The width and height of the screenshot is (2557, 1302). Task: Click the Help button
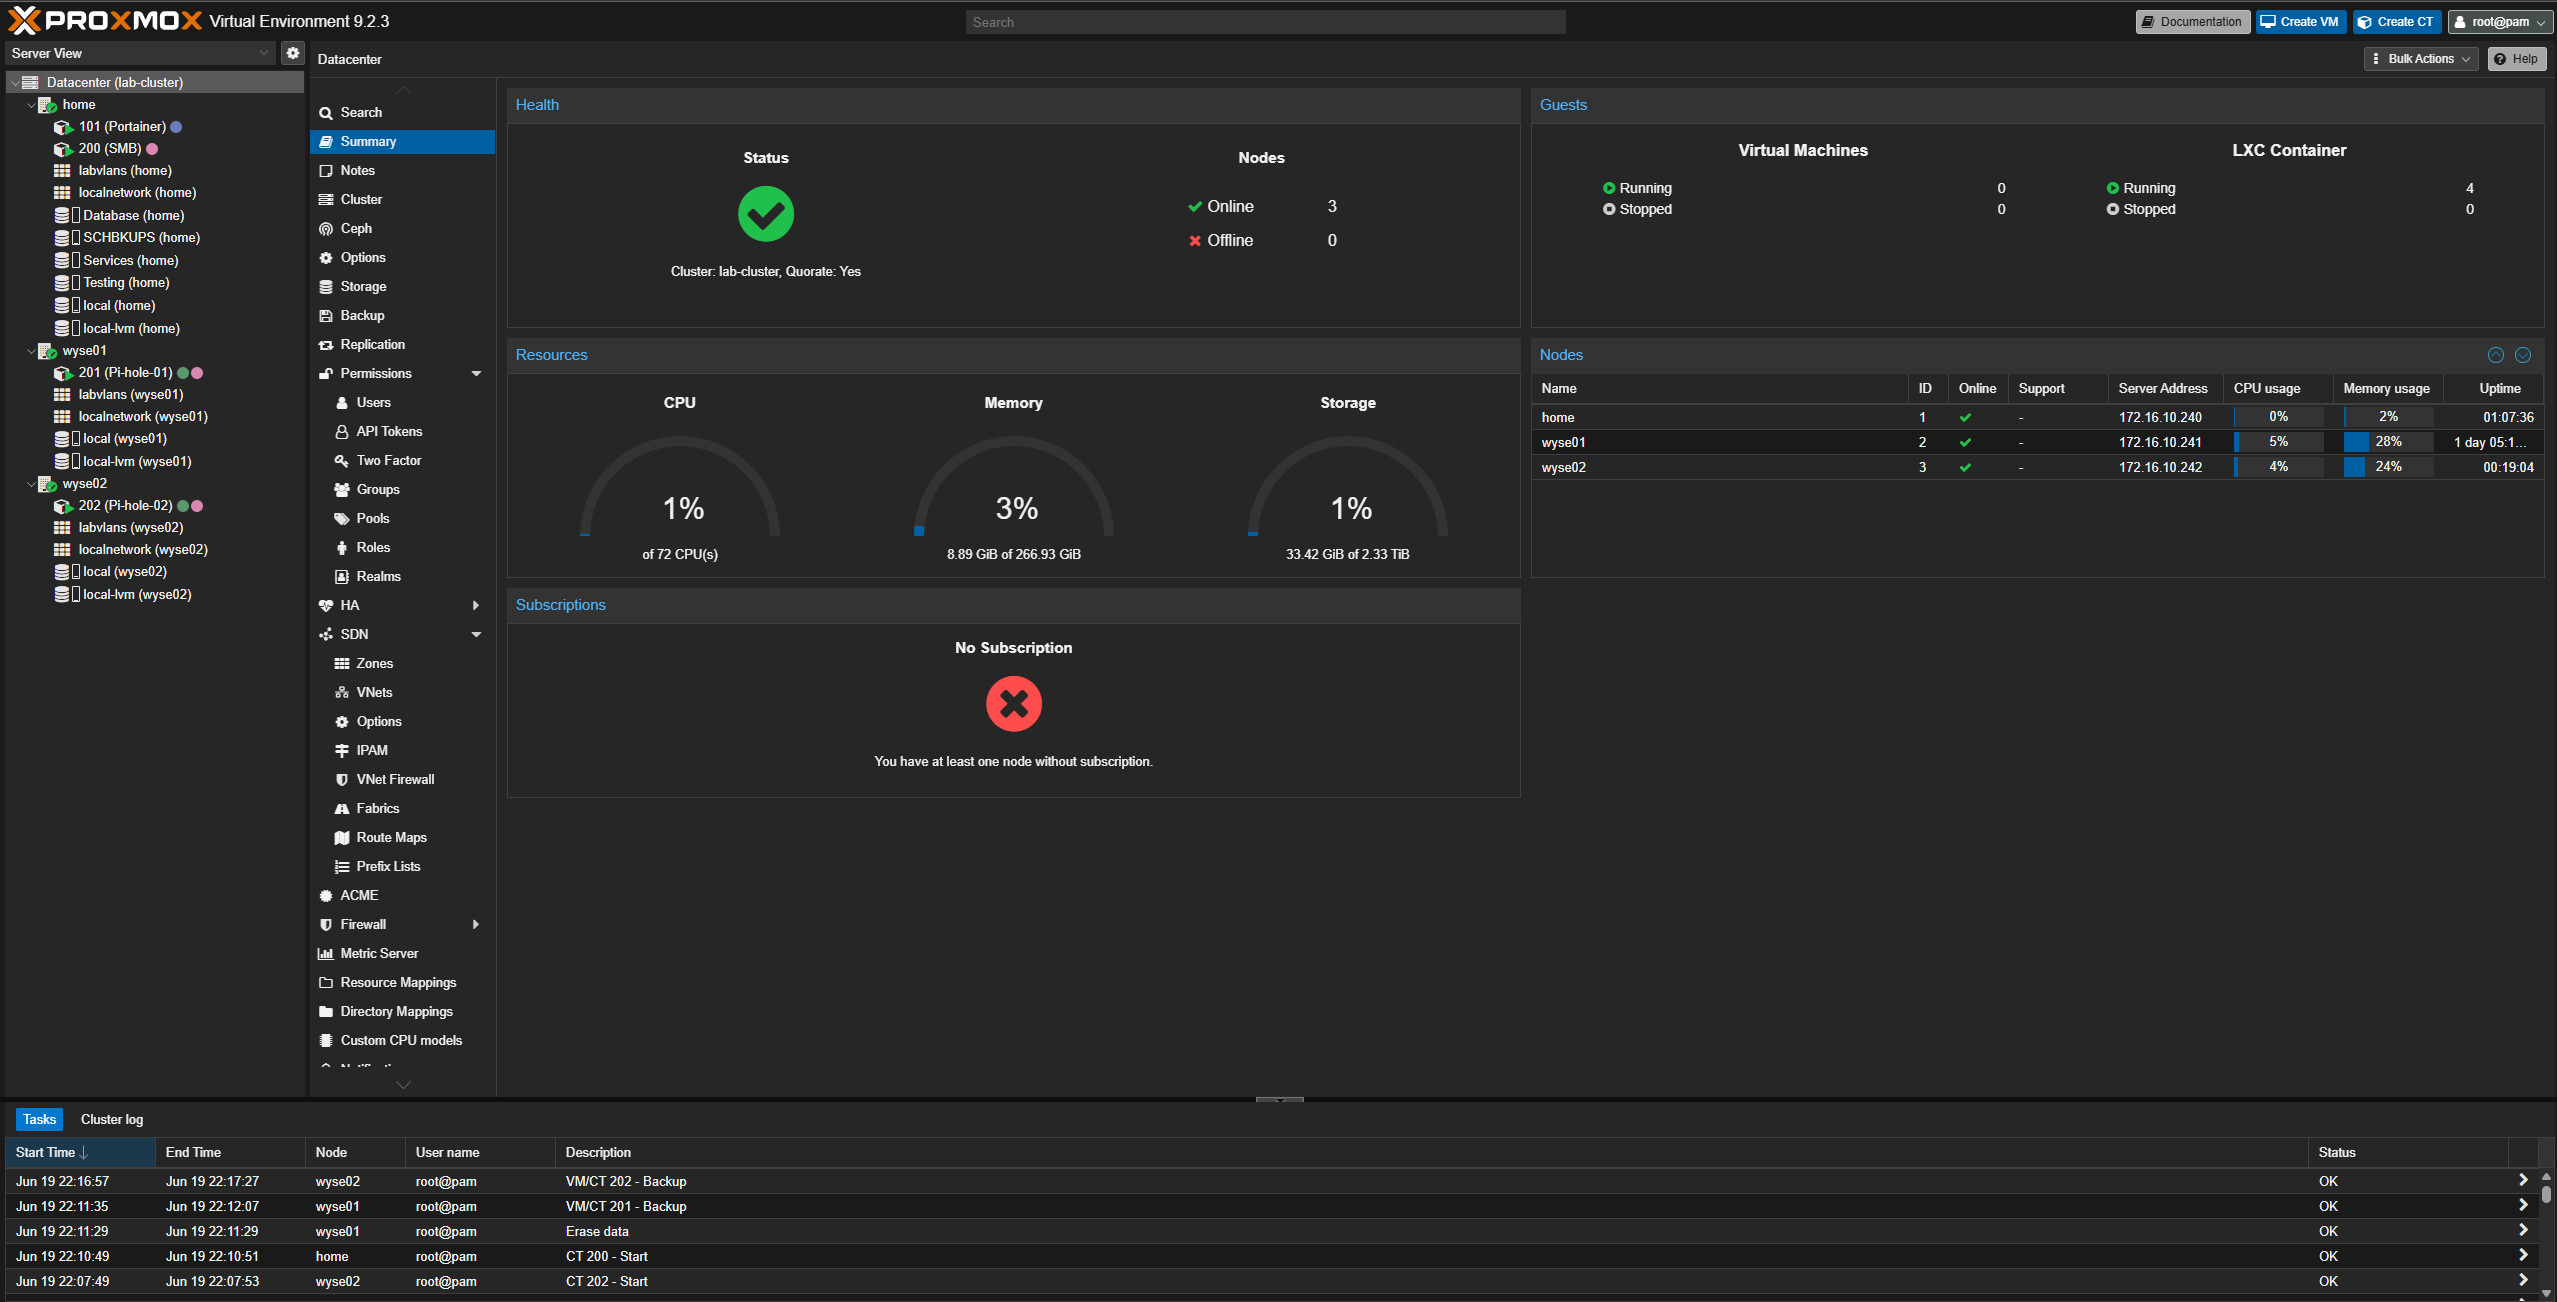[2517, 59]
